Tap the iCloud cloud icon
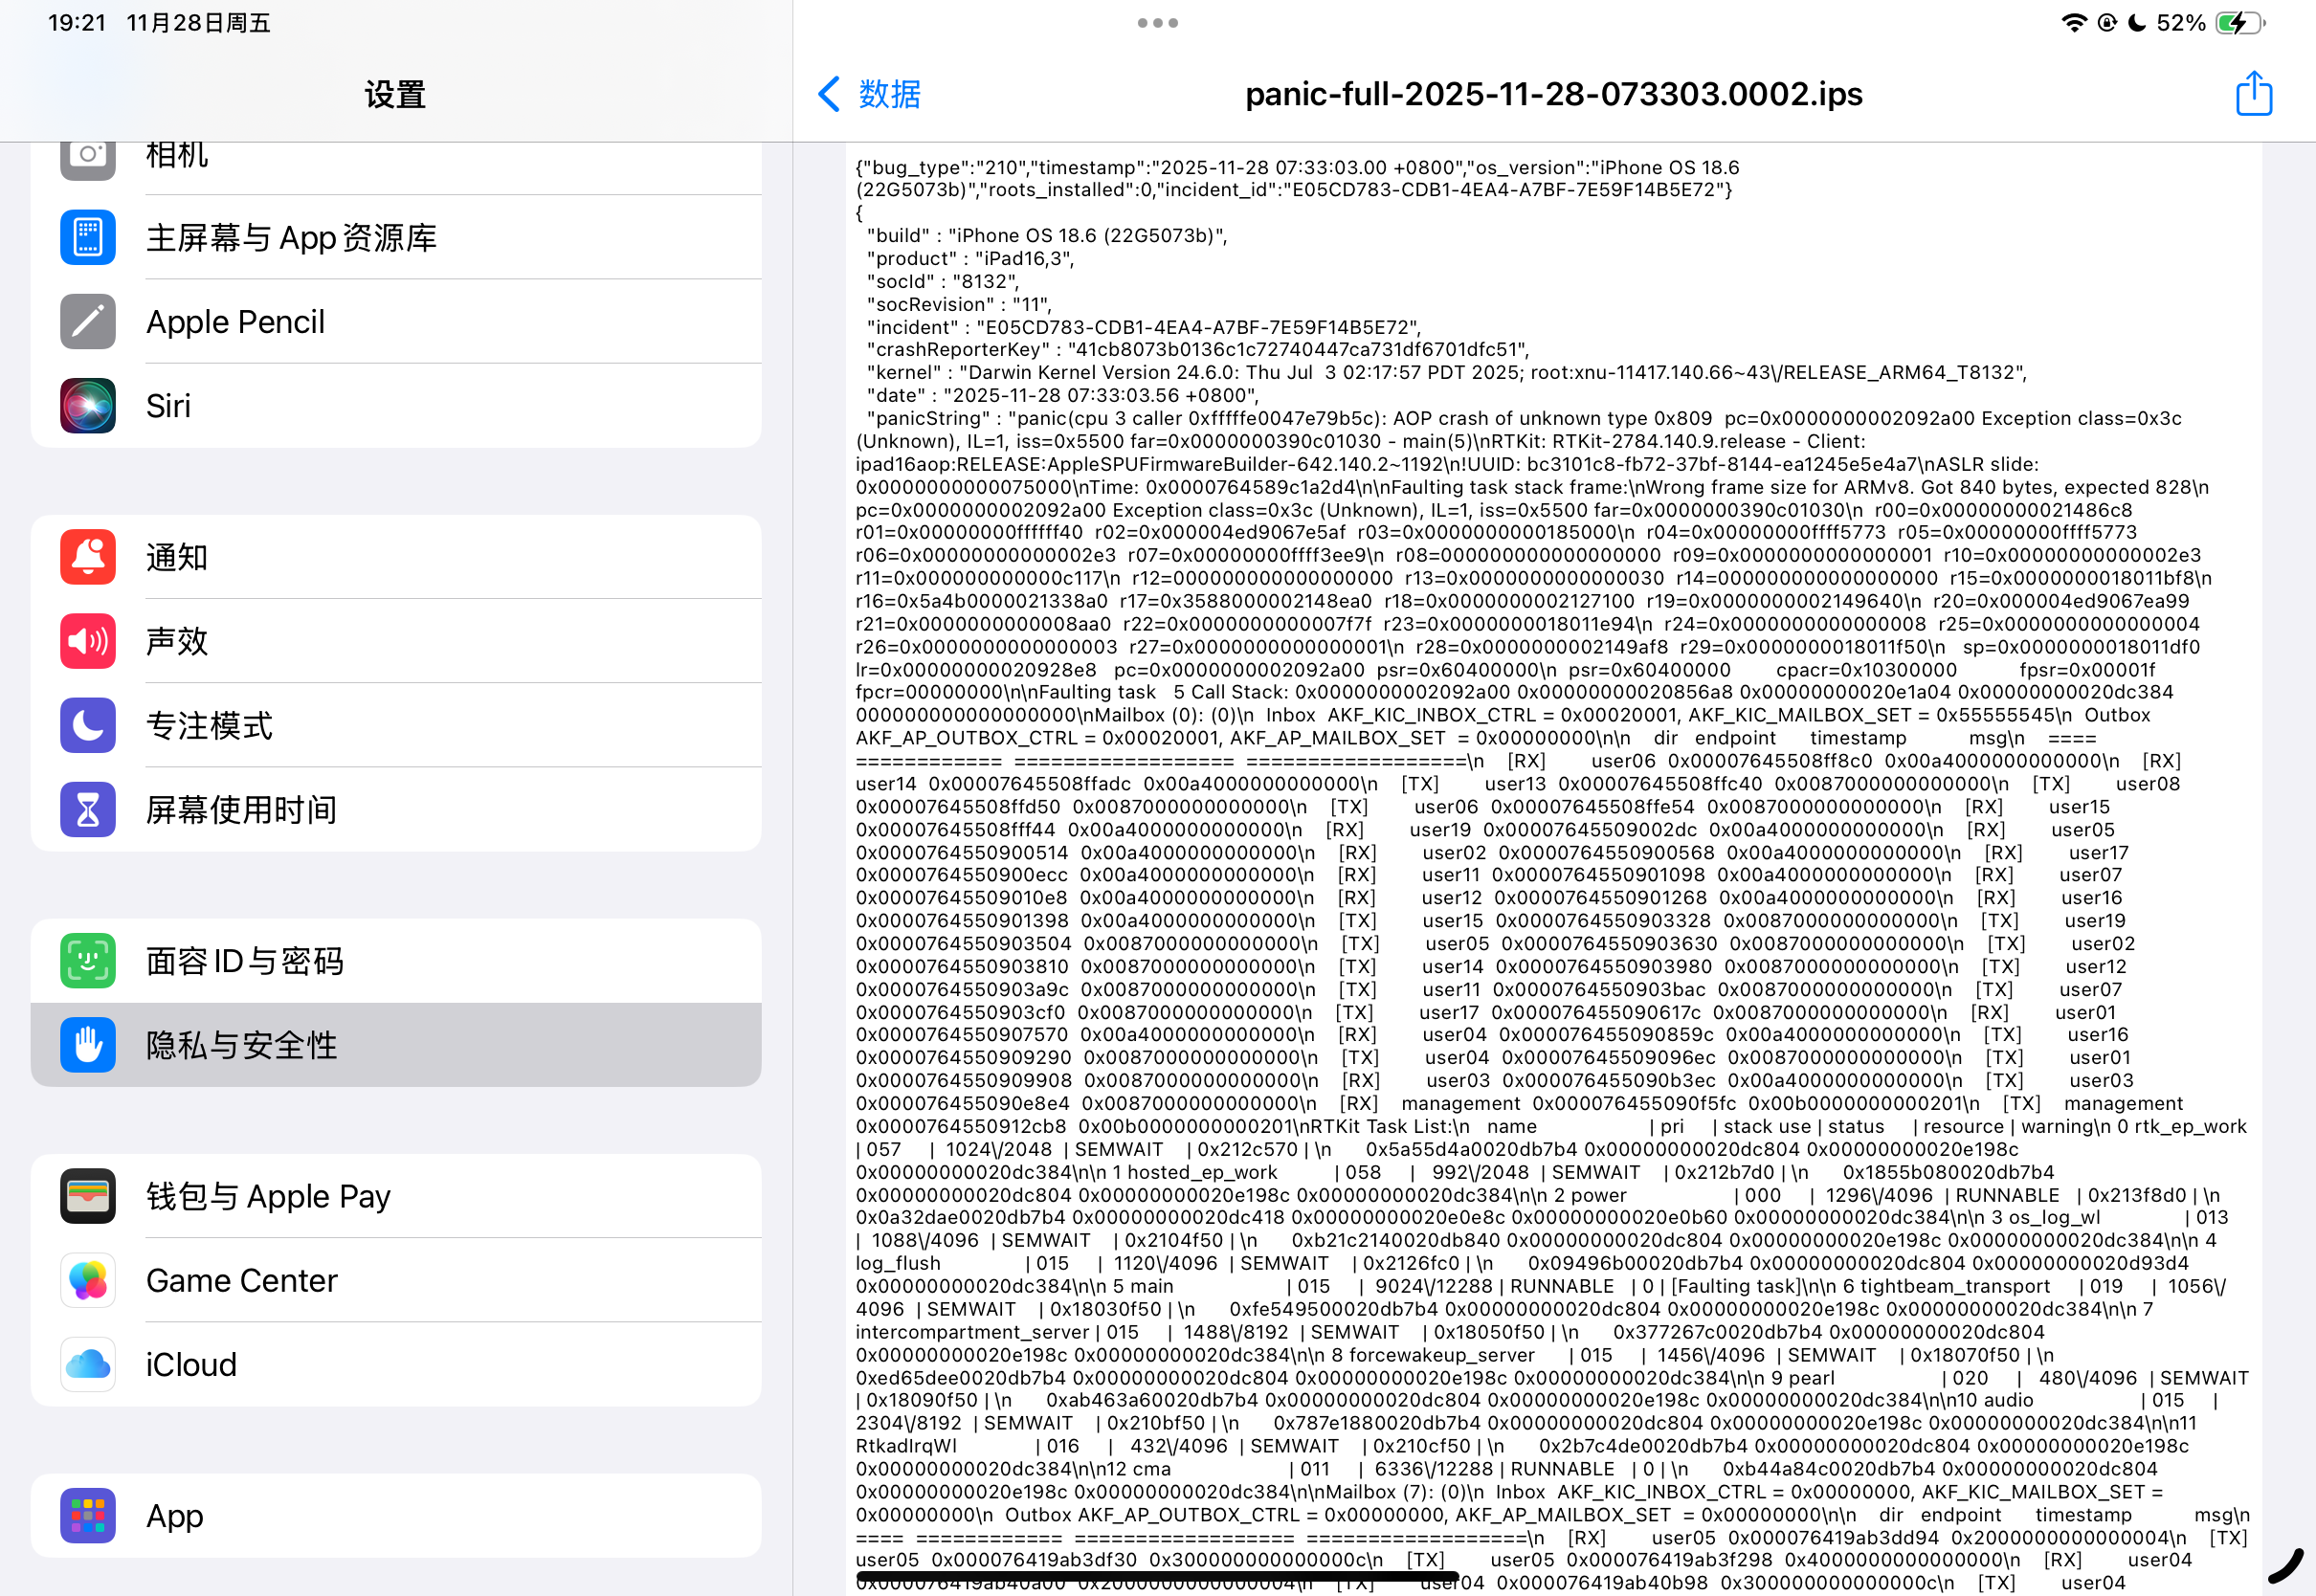 [x=88, y=1364]
